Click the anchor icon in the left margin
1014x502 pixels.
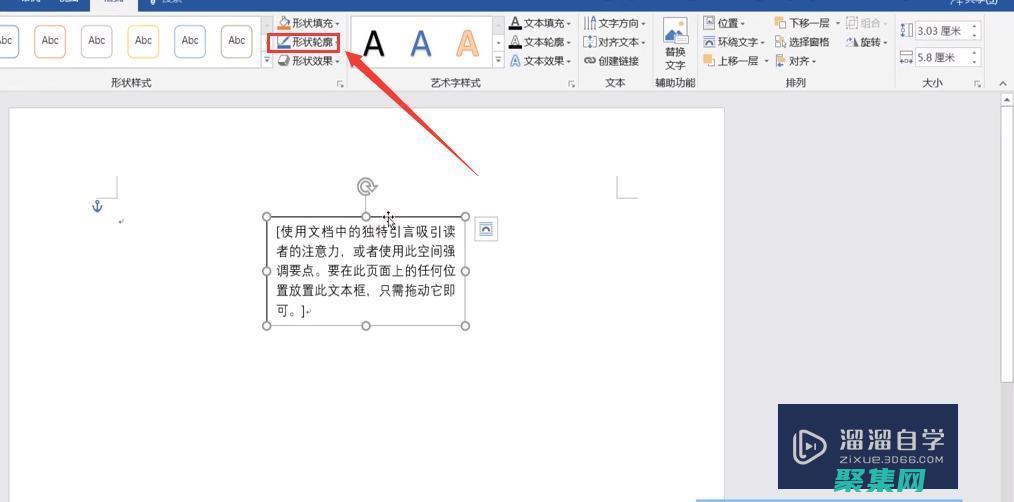(x=97, y=206)
